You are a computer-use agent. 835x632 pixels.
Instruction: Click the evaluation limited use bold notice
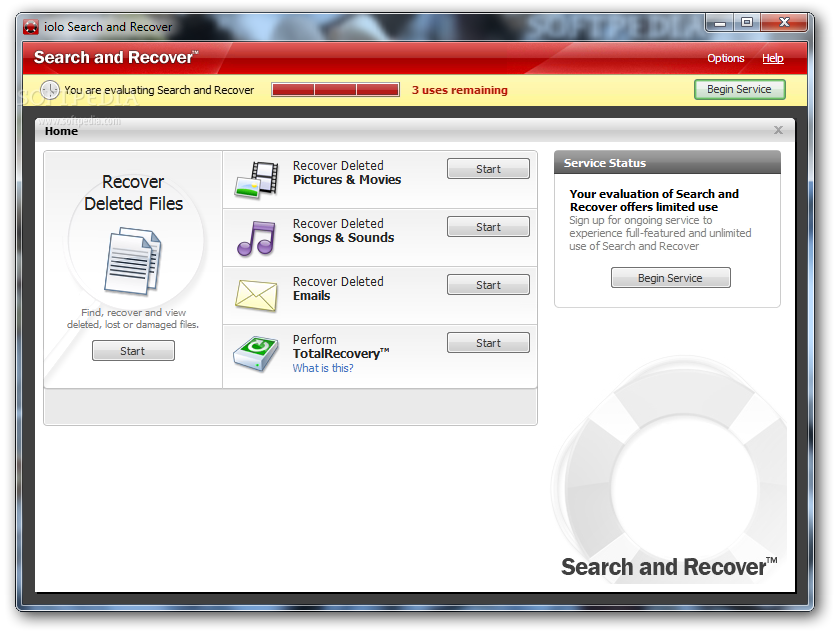pyautogui.click(x=654, y=200)
